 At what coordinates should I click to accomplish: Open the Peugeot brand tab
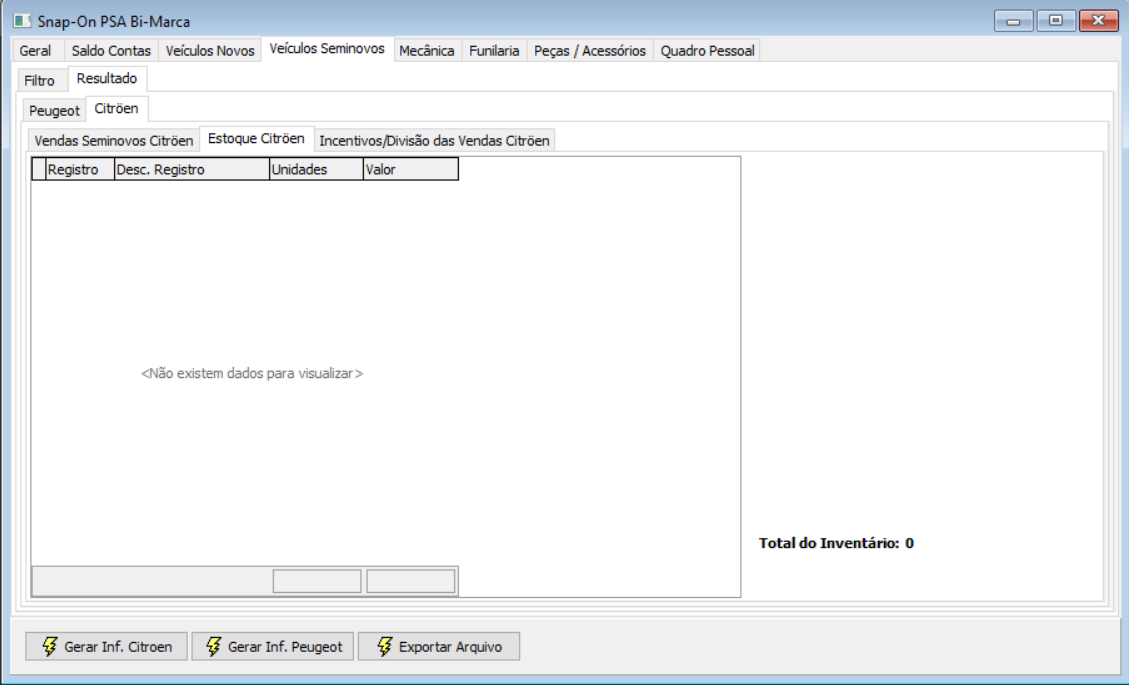pyautogui.click(x=54, y=111)
